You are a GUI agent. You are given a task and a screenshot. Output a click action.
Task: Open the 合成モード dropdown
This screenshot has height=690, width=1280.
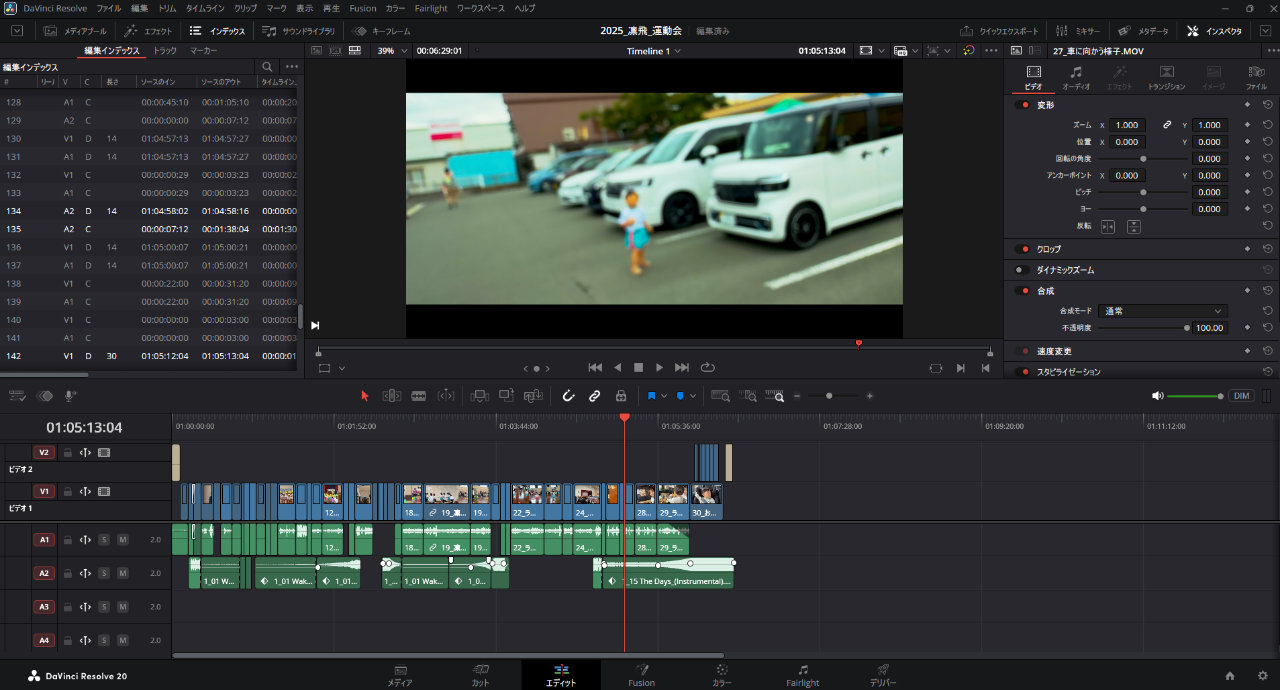pyautogui.click(x=1162, y=311)
